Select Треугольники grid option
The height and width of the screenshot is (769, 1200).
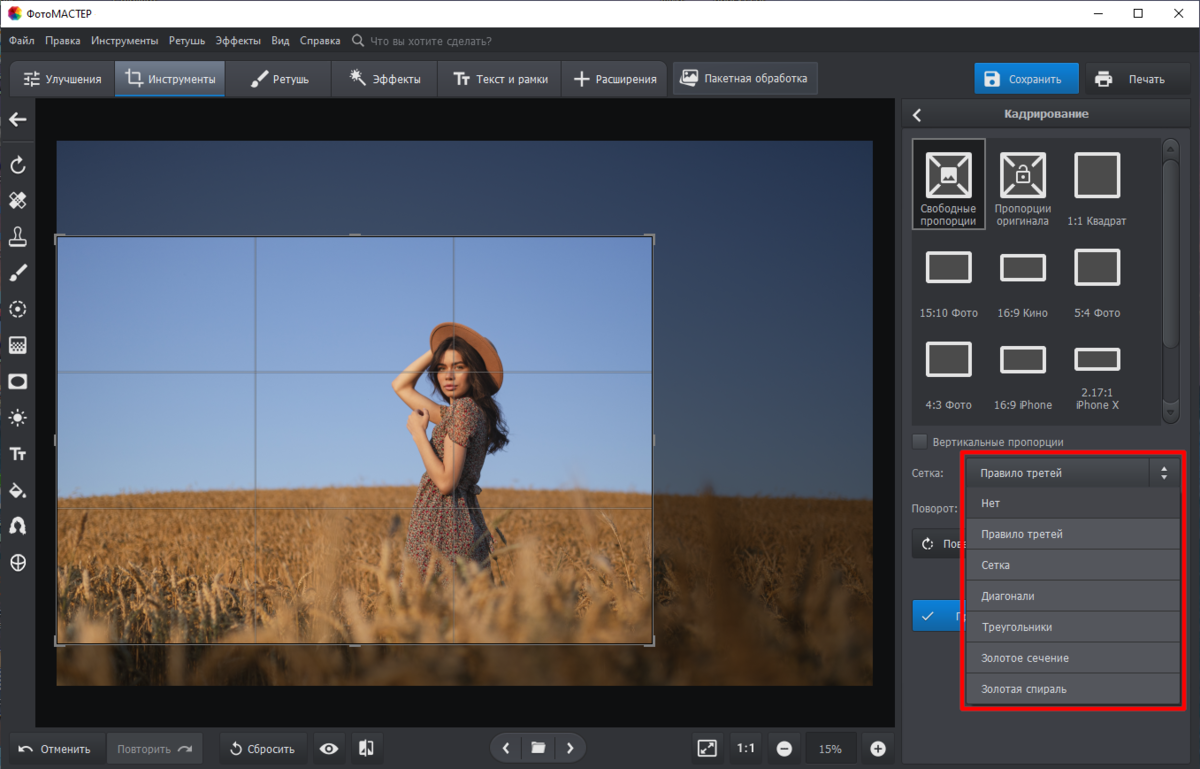(x=1072, y=627)
